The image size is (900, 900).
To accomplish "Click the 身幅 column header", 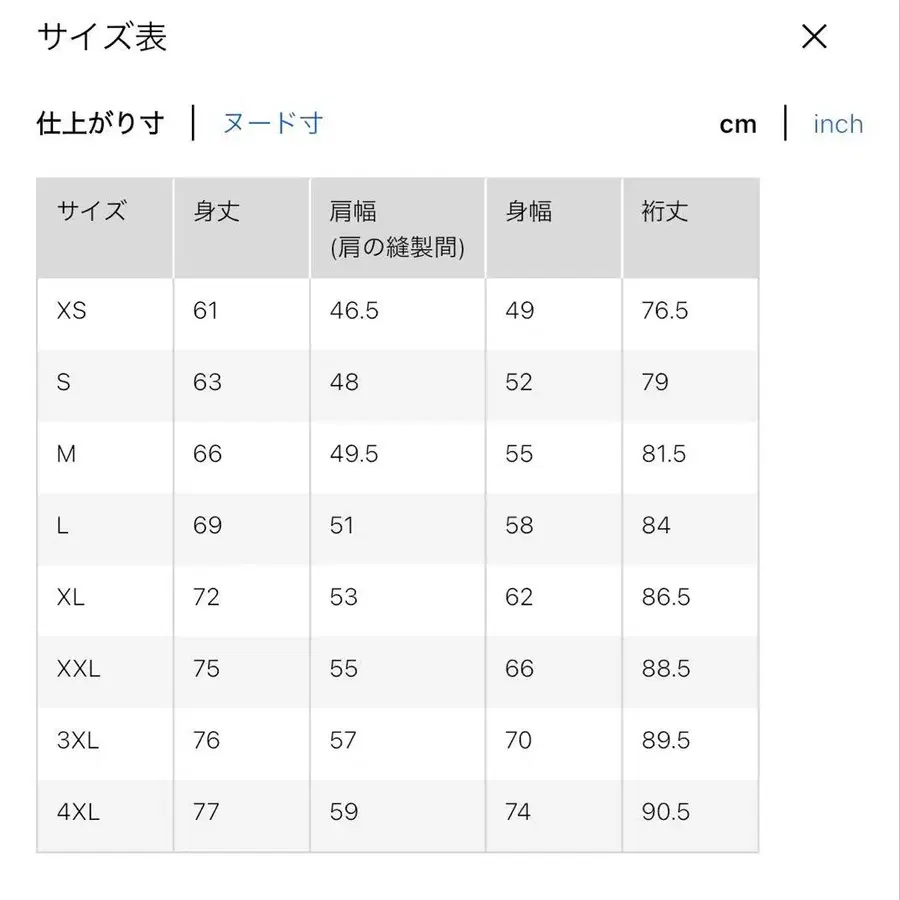I will [x=528, y=211].
